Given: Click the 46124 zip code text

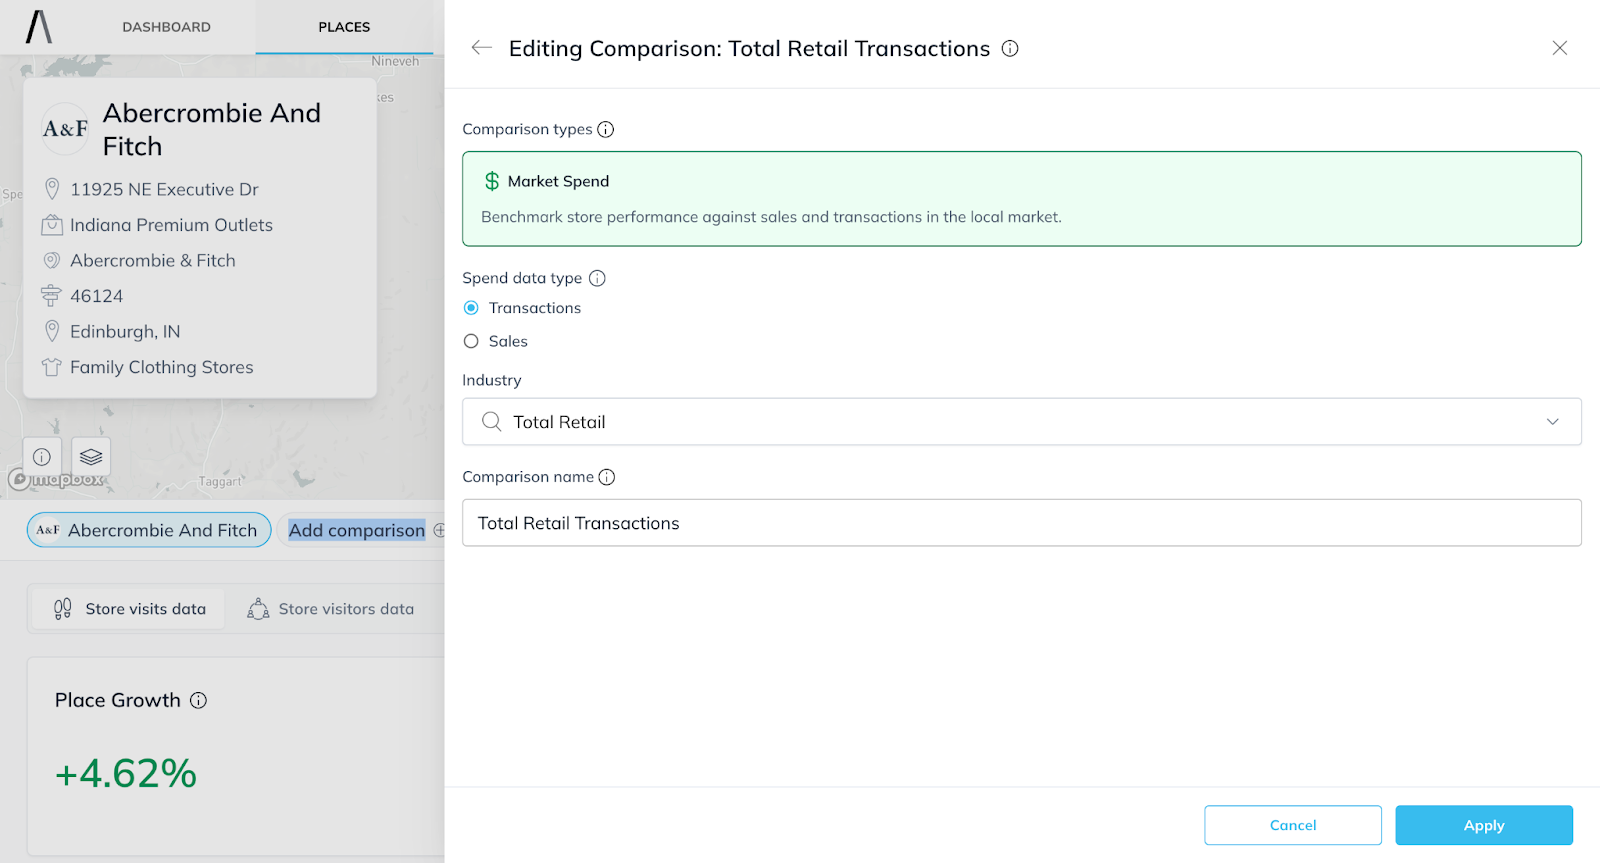Looking at the screenshot, I should coord(96,296).
